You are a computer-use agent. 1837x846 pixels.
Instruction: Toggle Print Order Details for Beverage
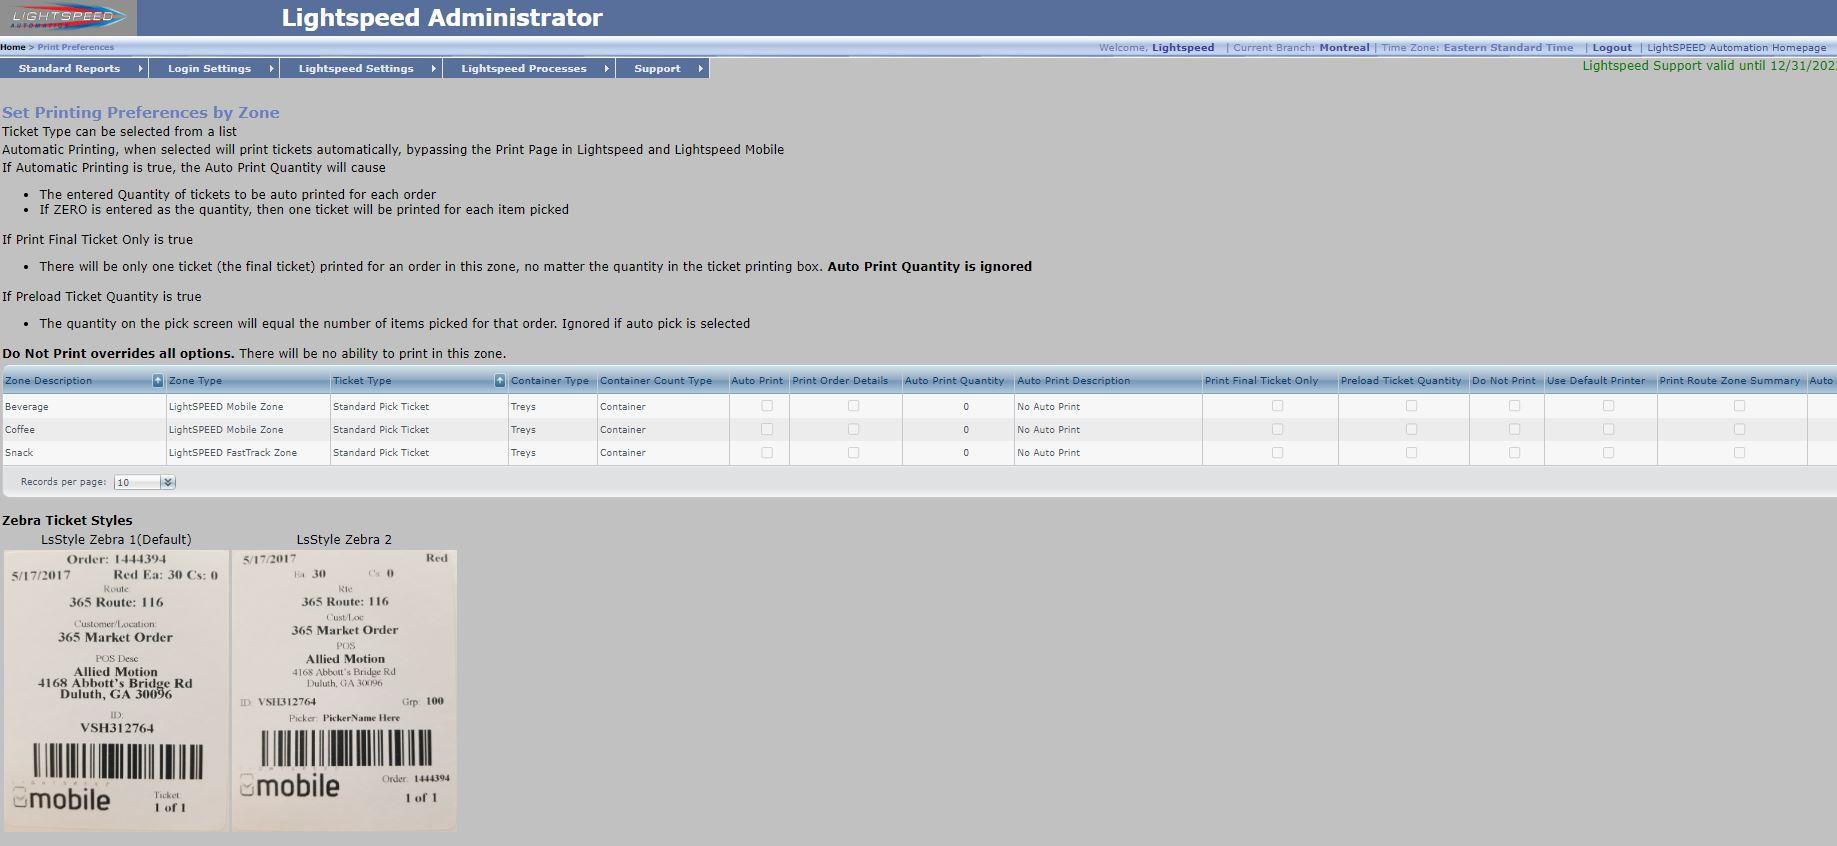853,406
